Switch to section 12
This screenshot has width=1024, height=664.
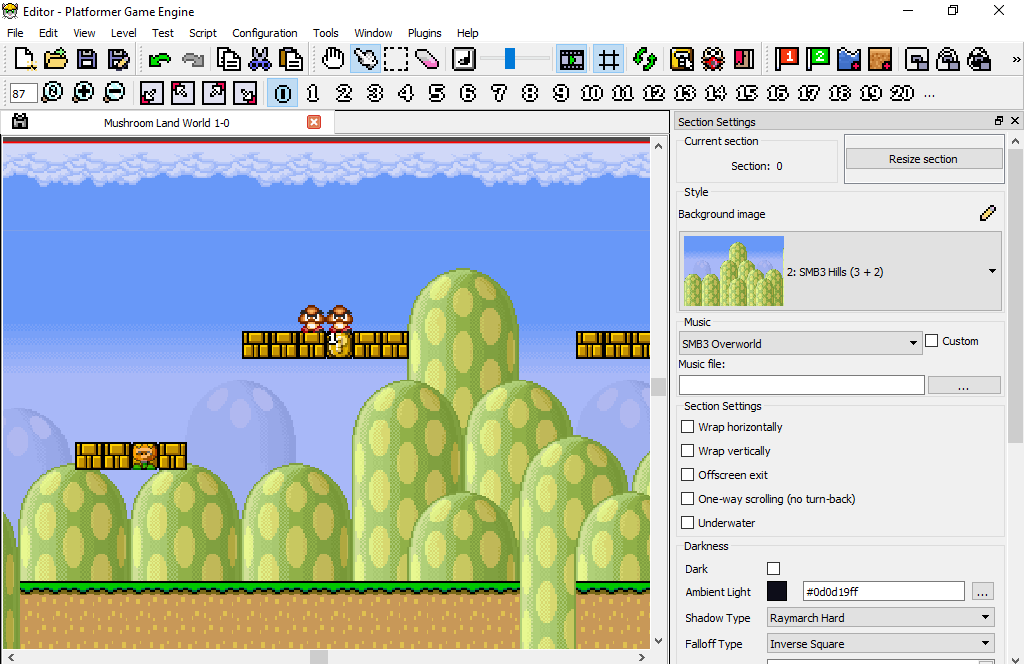(x=654, y=93)
